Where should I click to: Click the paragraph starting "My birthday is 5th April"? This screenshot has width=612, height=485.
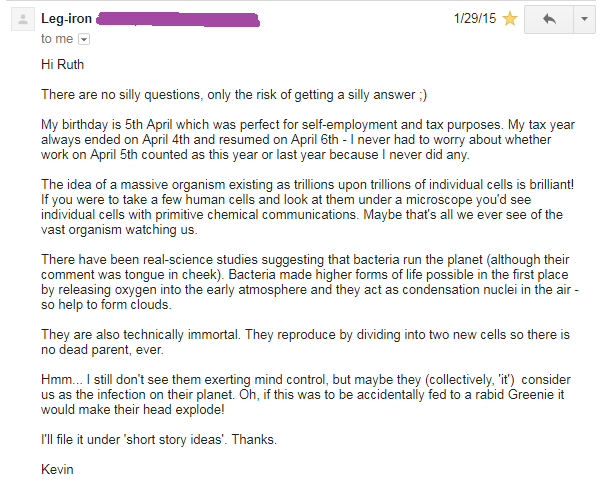300,139
